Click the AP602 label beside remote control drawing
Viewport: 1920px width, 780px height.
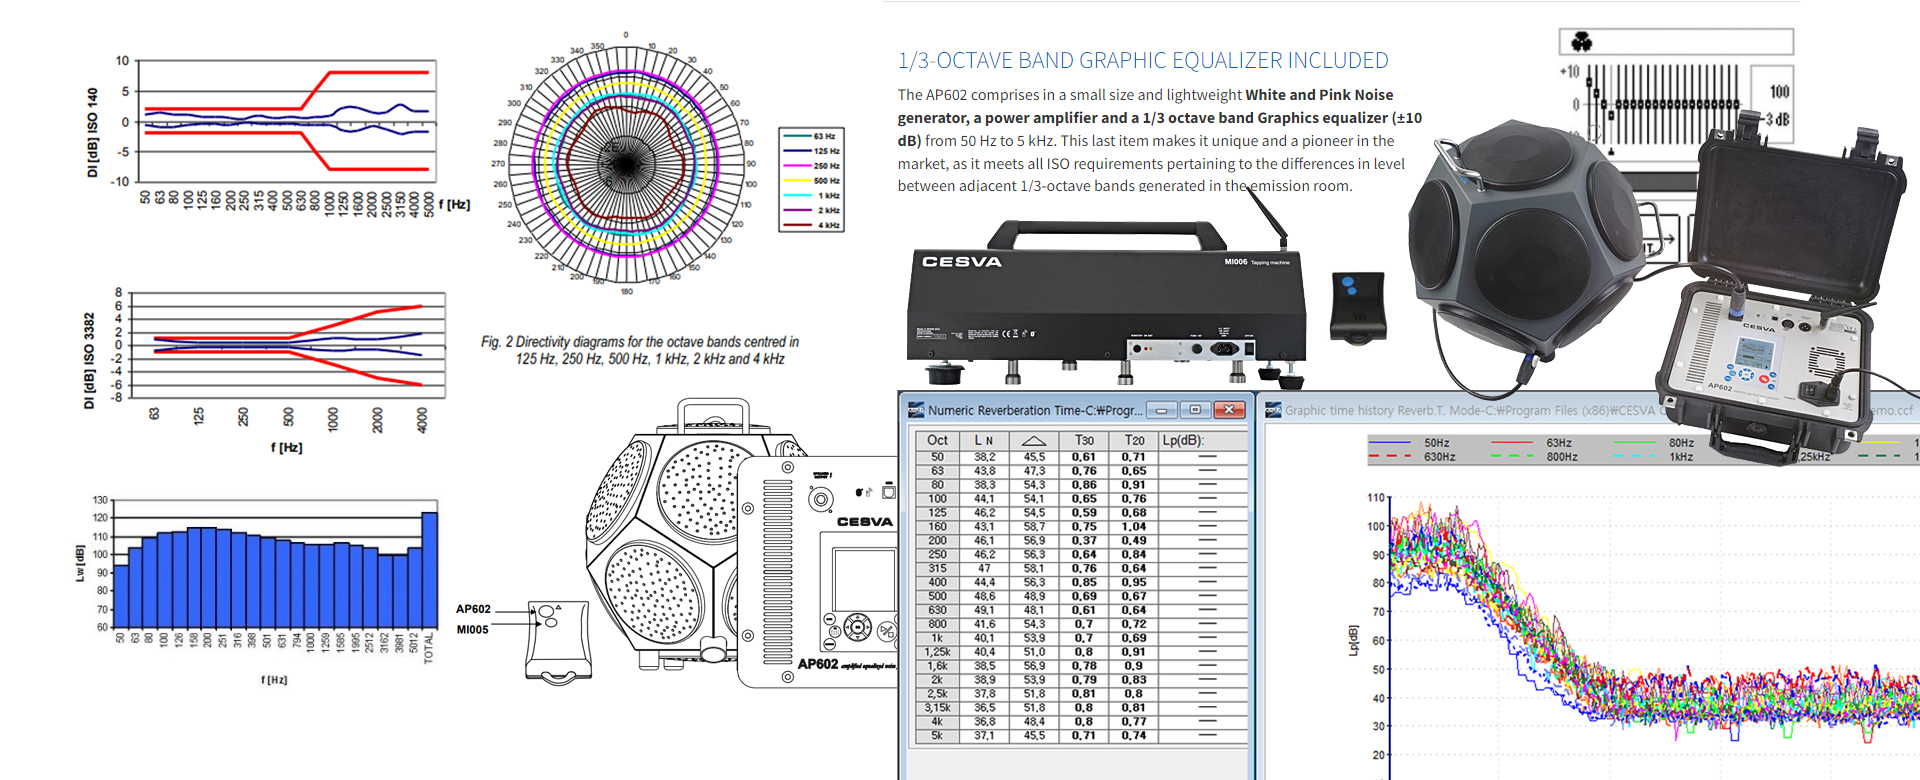pos(473,609)
